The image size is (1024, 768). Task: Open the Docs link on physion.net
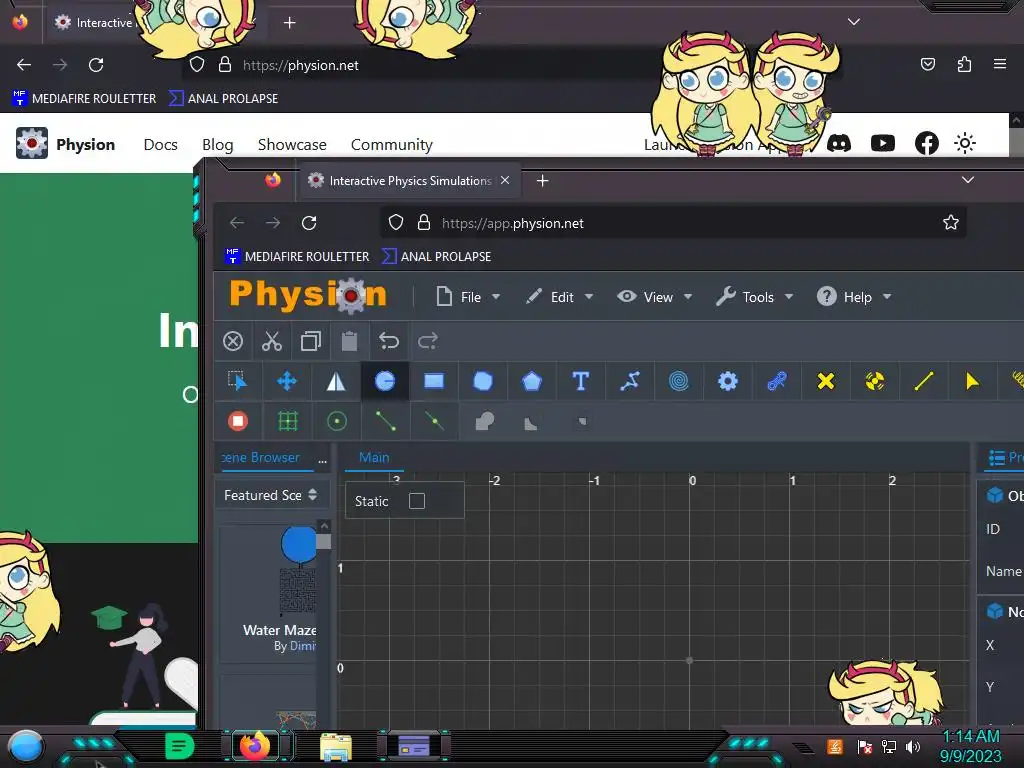point(161,144)
